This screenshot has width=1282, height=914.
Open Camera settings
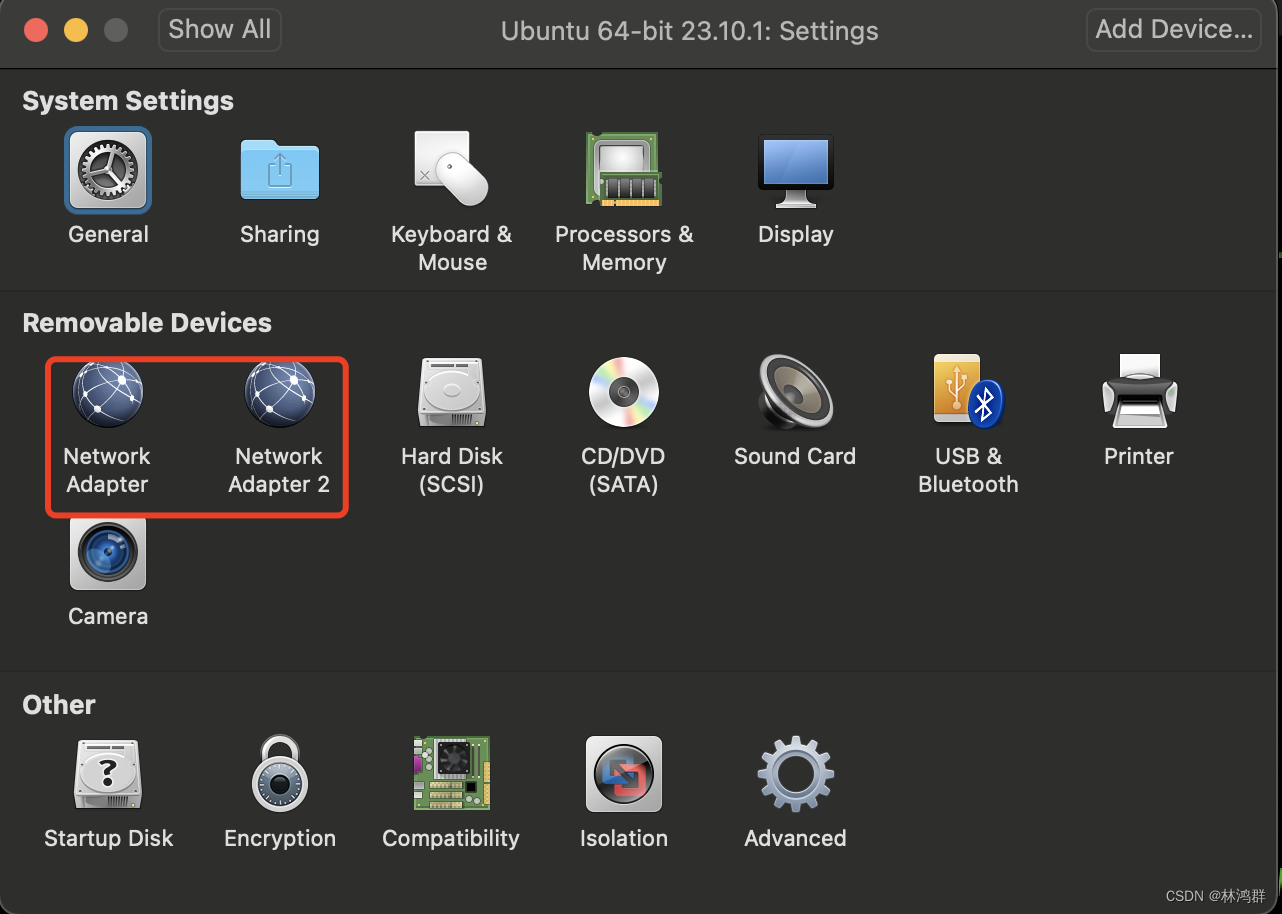(x=108, y=553)
